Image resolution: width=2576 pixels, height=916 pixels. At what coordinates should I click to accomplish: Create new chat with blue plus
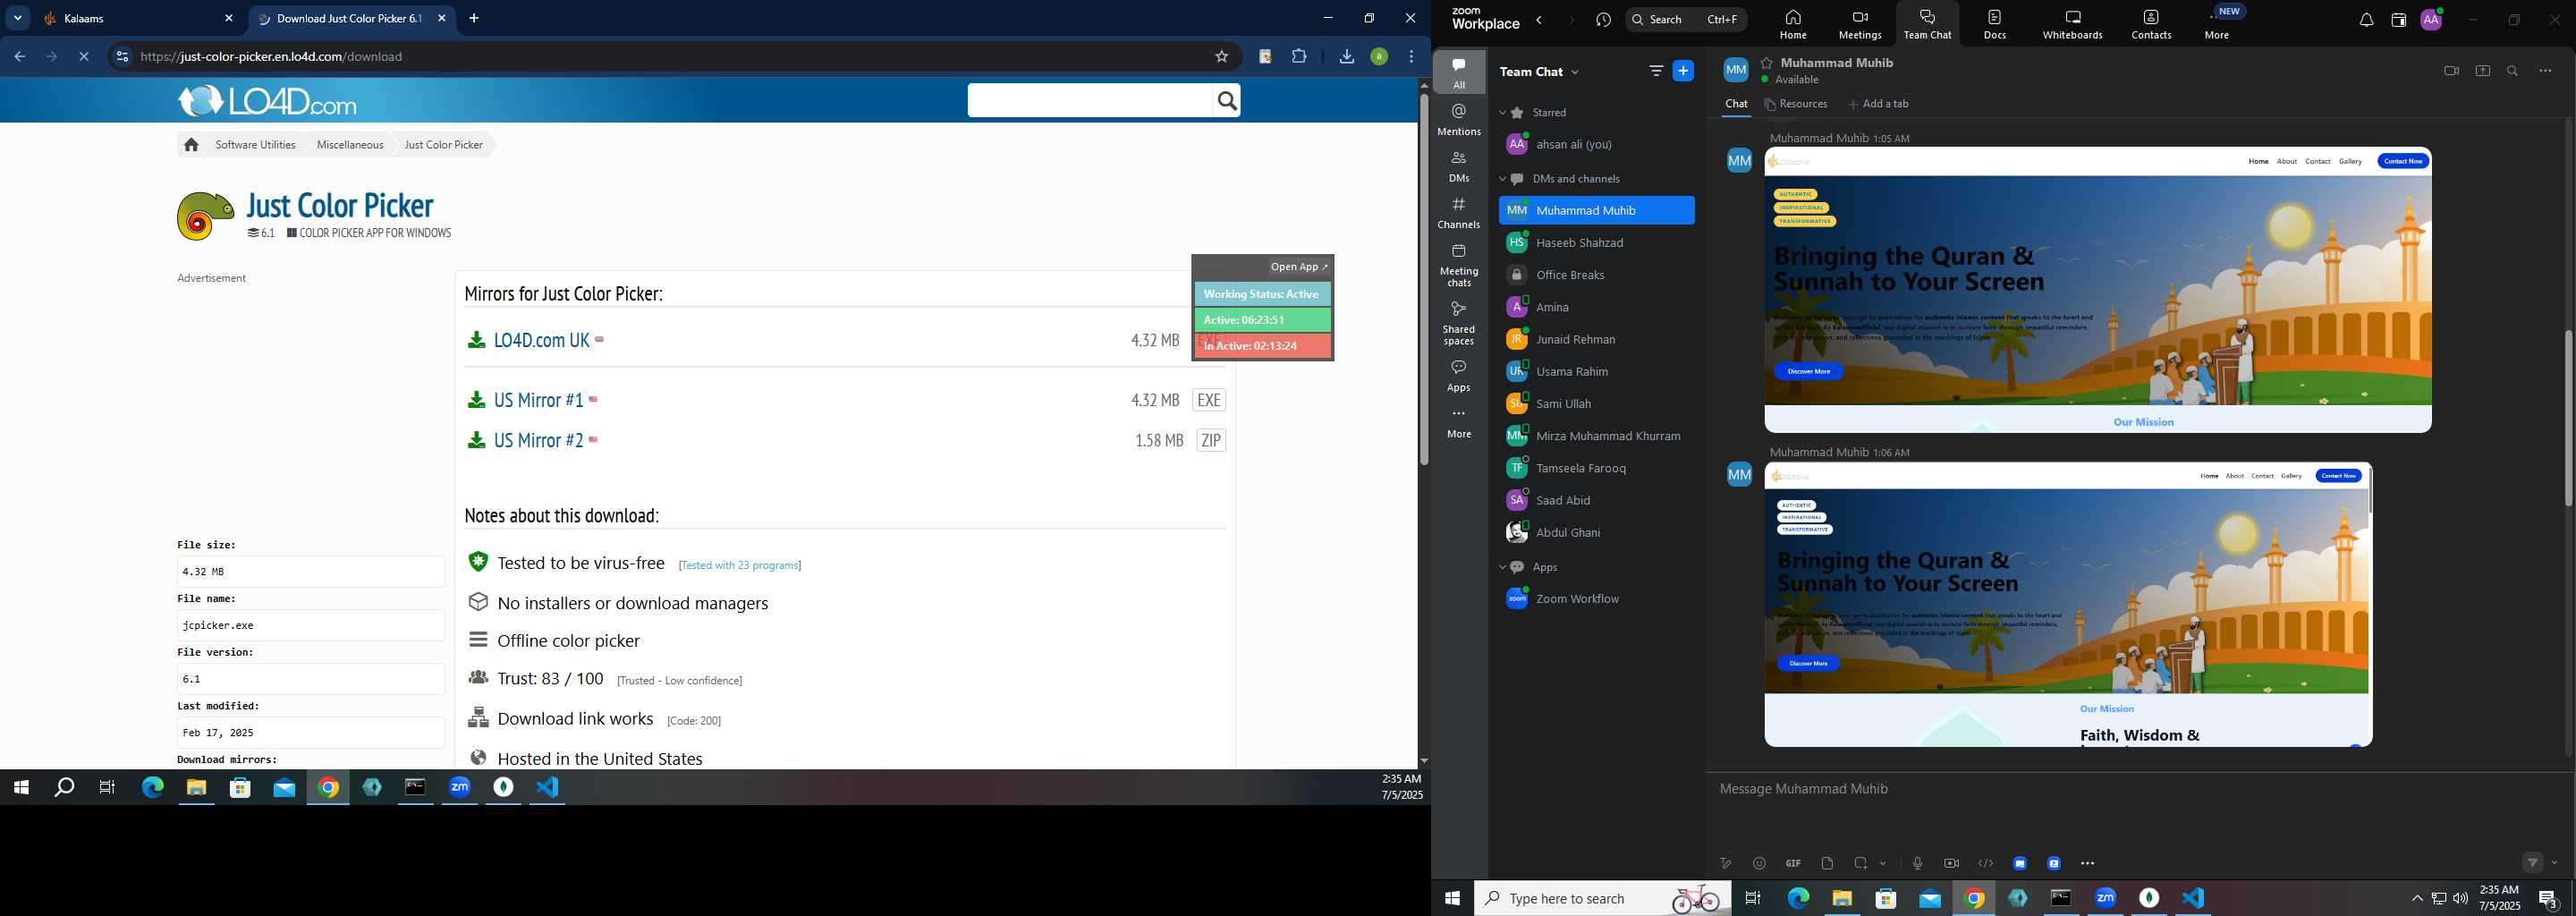(x=1684, y=71)
